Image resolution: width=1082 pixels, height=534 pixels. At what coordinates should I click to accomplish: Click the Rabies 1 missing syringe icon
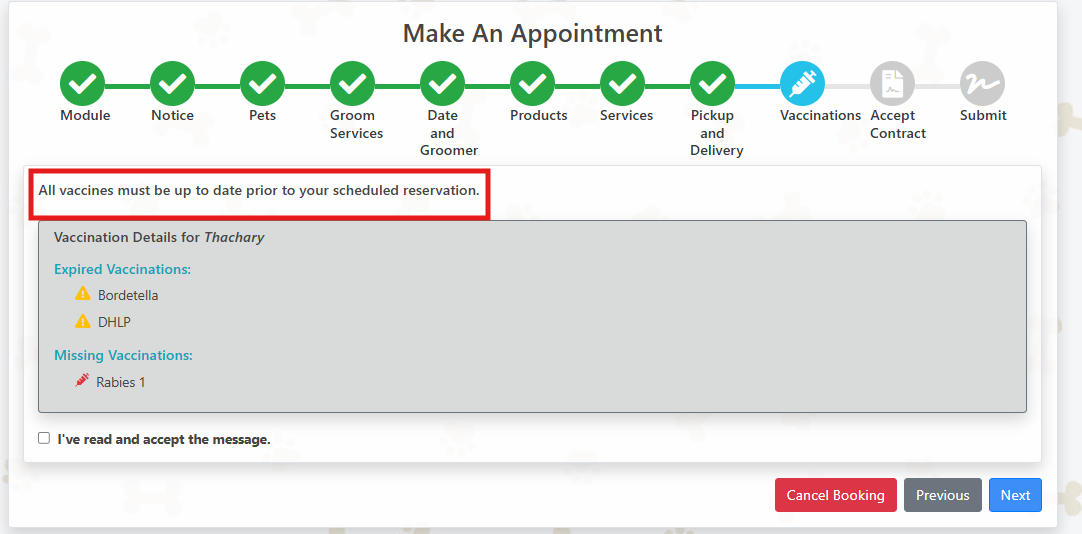(83, 381)
